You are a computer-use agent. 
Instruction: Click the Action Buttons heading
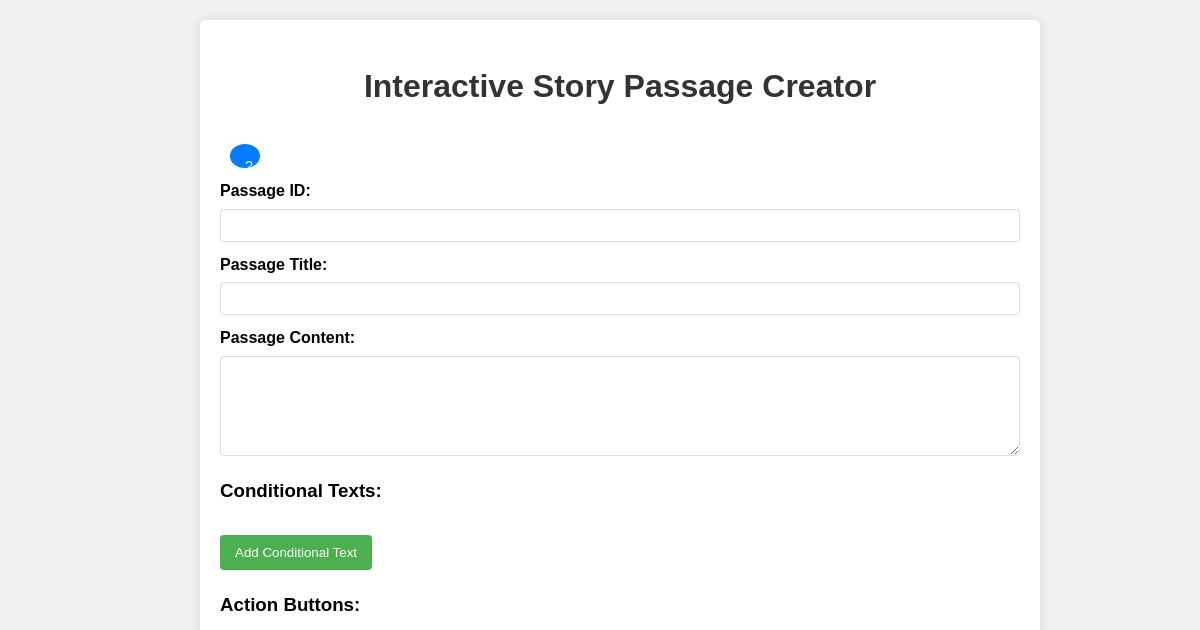pyautogui.click(x=290, y=605)
